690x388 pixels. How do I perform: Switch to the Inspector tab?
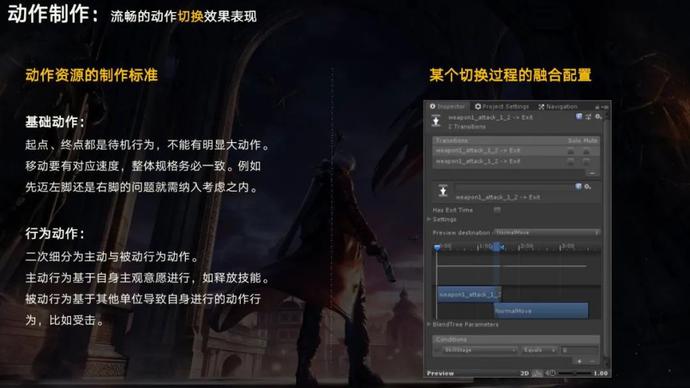coord(447,106)
